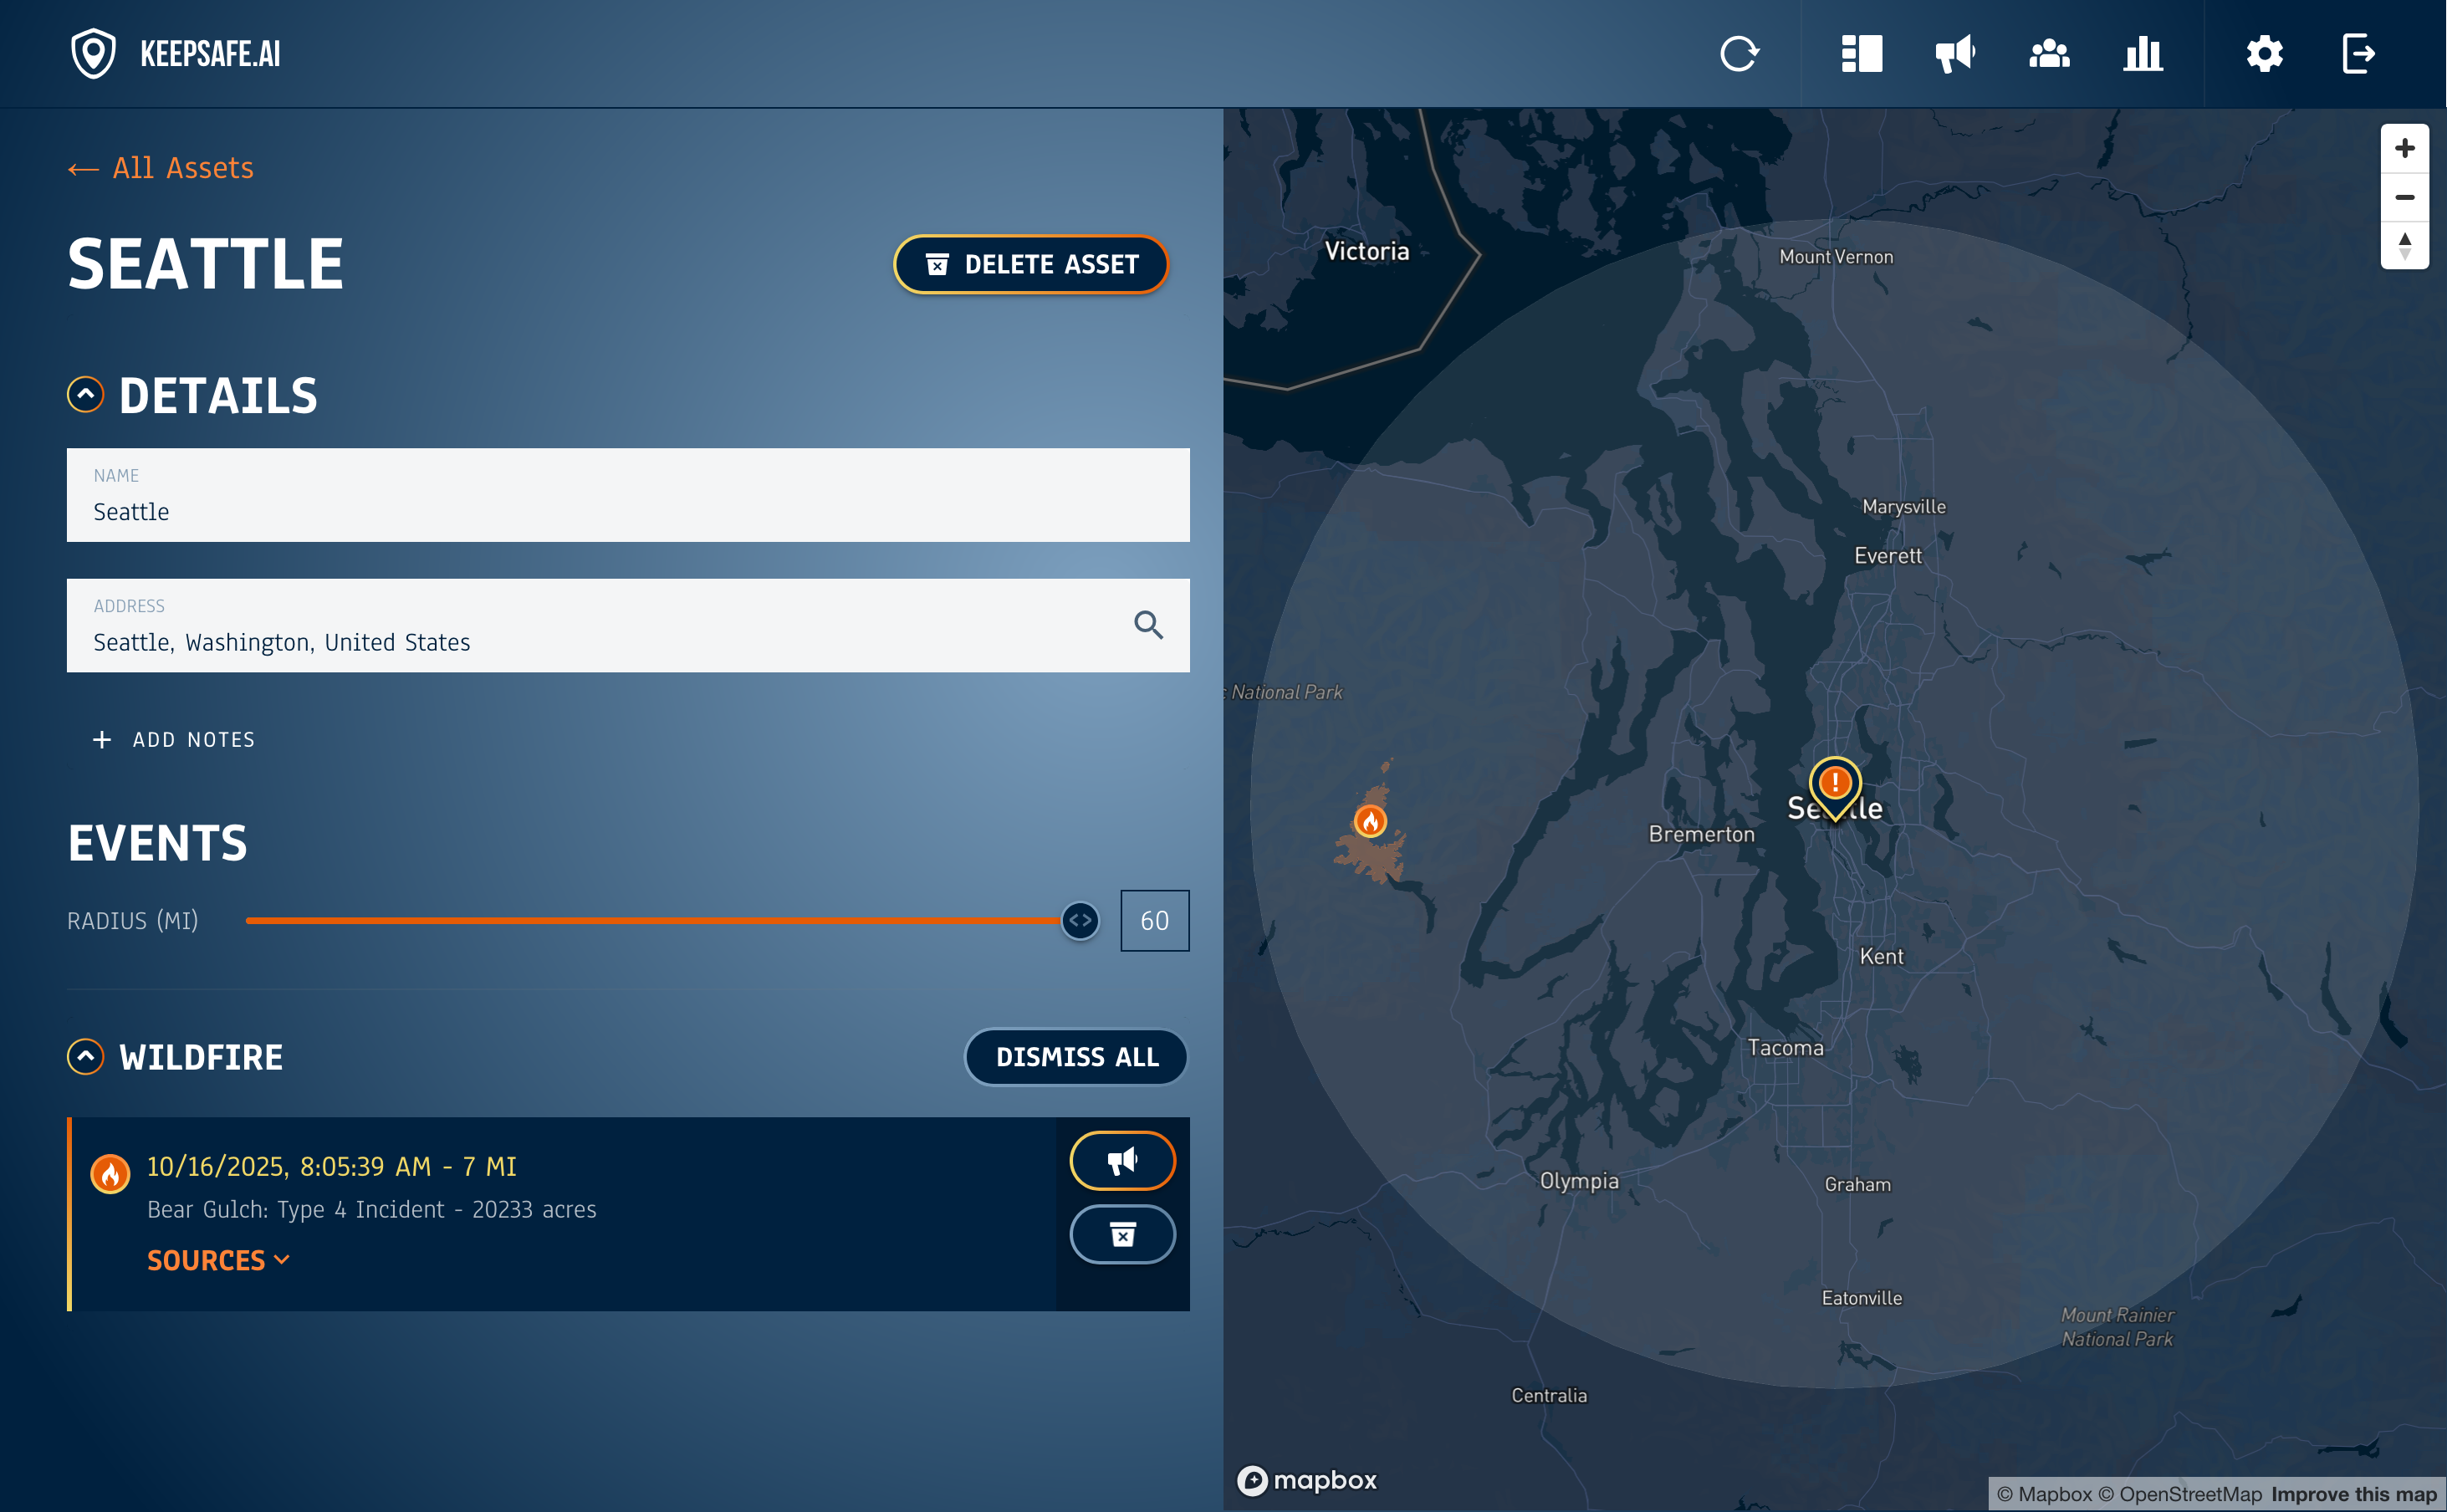Zoom in the map with plus button

click(2404, 149)
